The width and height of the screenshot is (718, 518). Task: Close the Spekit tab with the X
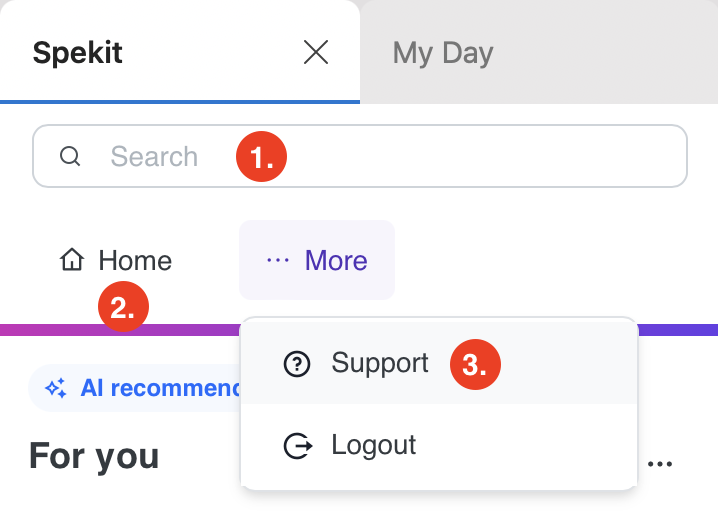(x=316, y=52)
